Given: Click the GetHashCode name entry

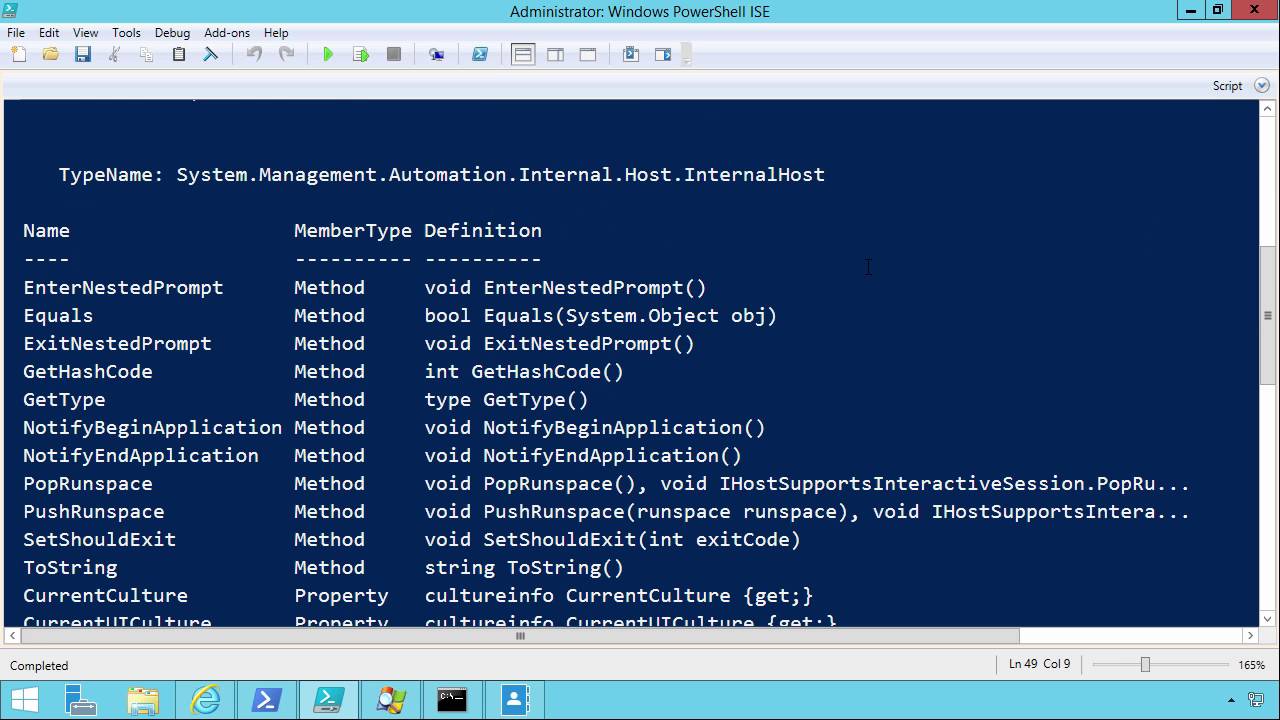Looking at the screenshot, I should (88, 372).
